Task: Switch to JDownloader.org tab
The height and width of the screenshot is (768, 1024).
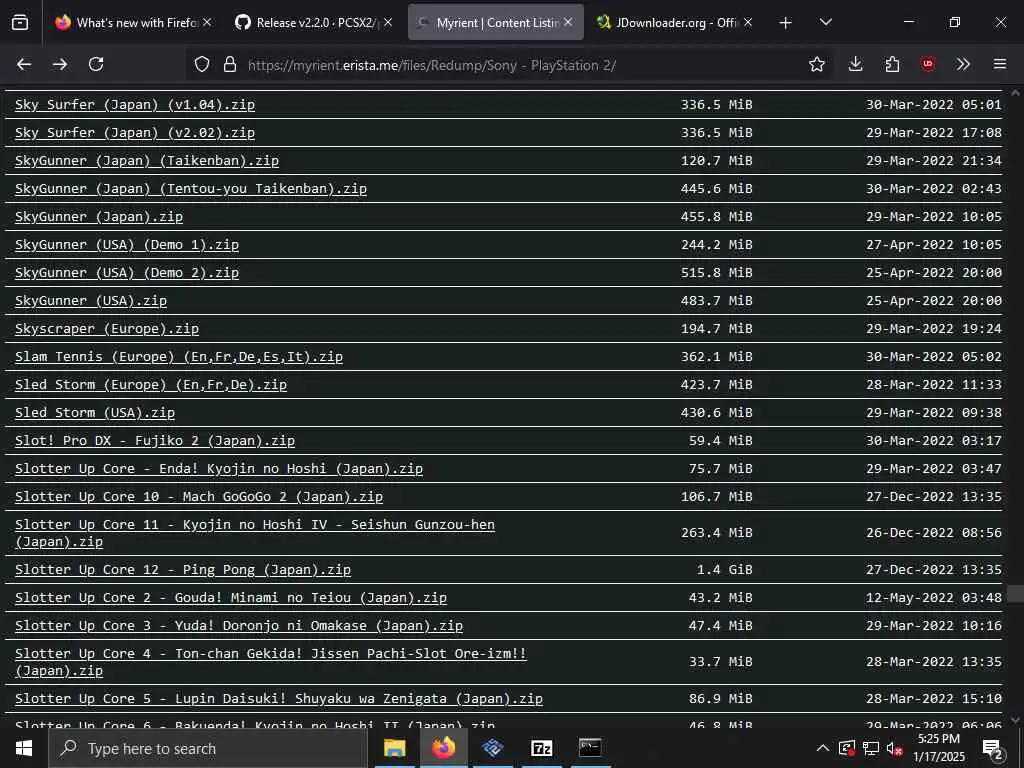Action: click(674, 22)
